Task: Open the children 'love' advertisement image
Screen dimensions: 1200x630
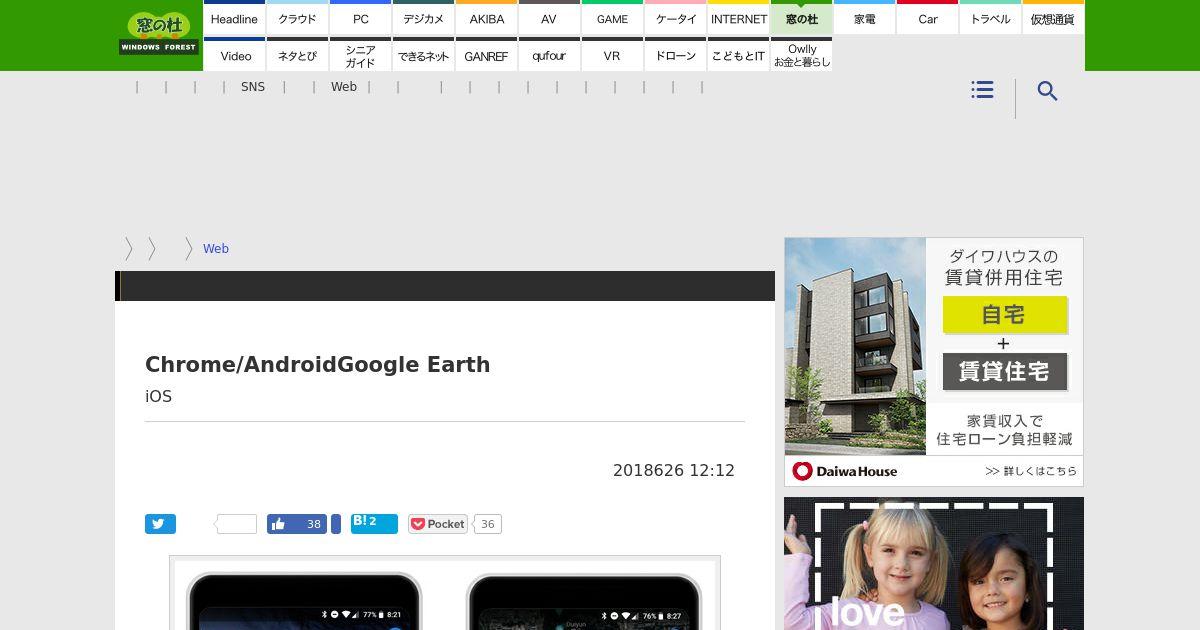Action: pos(934,563)
